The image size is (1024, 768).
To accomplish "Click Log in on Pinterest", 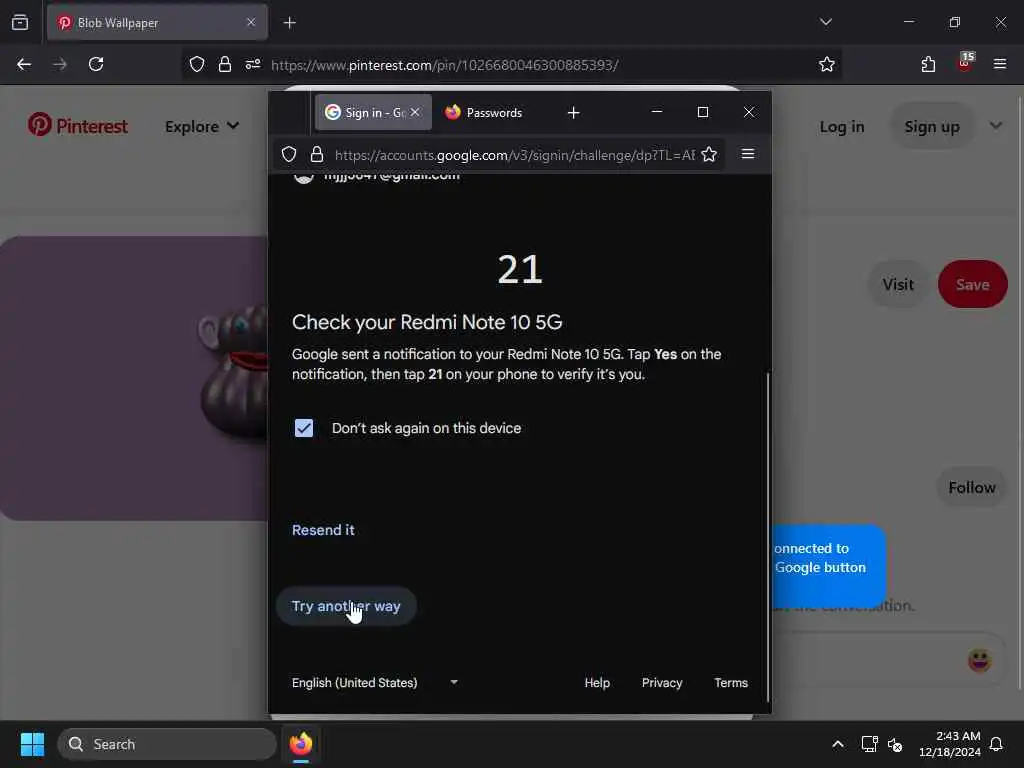I will [842, 127].
